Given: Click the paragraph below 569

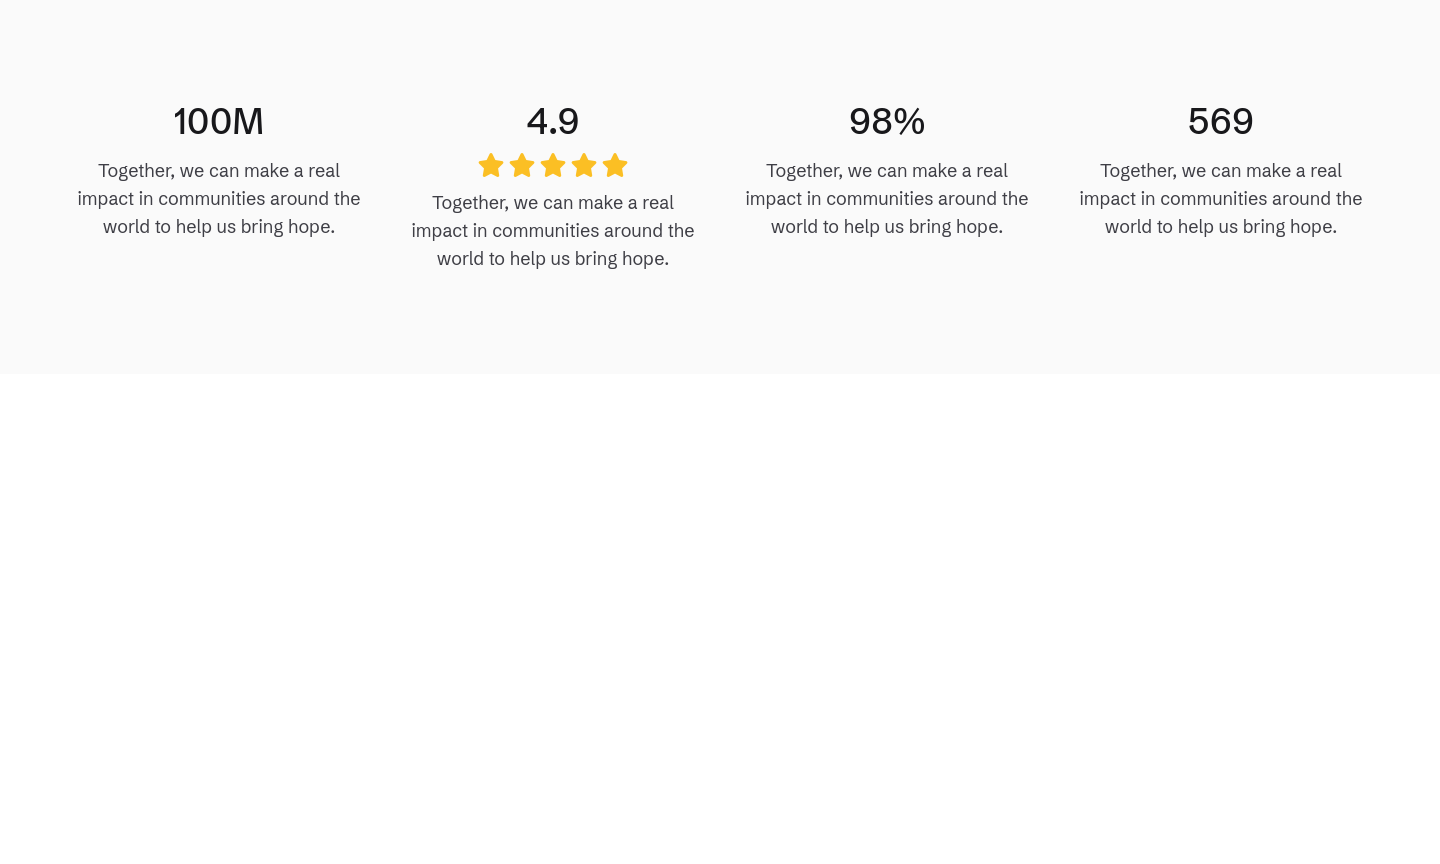Looking at the screenshot, I should coord(1221,198).
